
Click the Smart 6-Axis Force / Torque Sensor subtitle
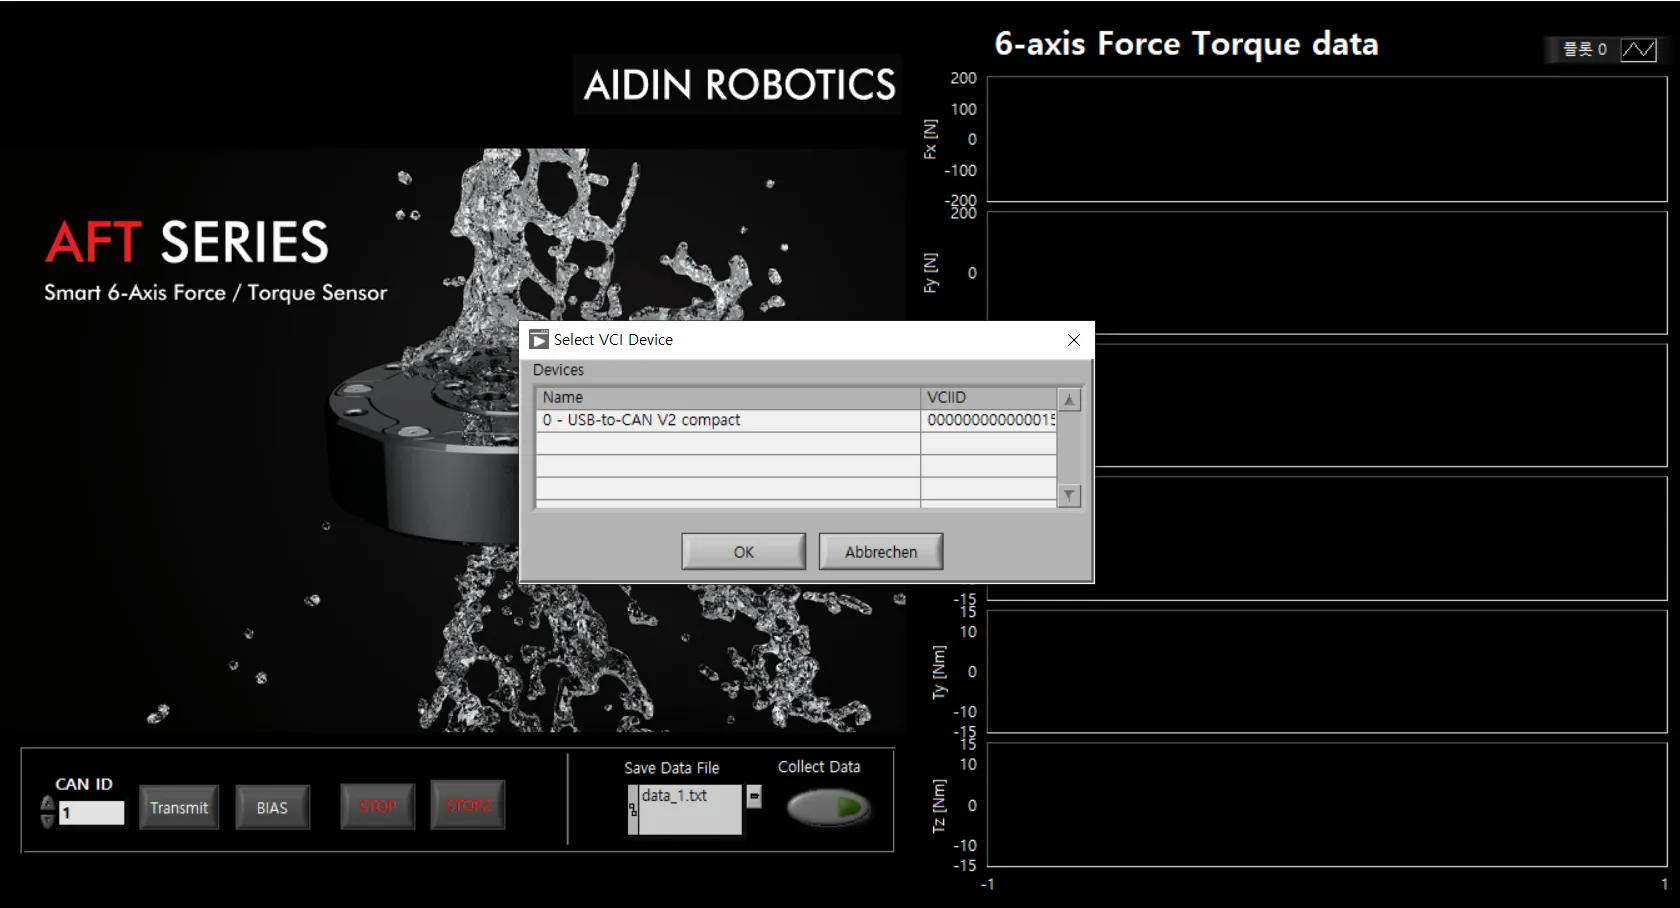point(215,292)
